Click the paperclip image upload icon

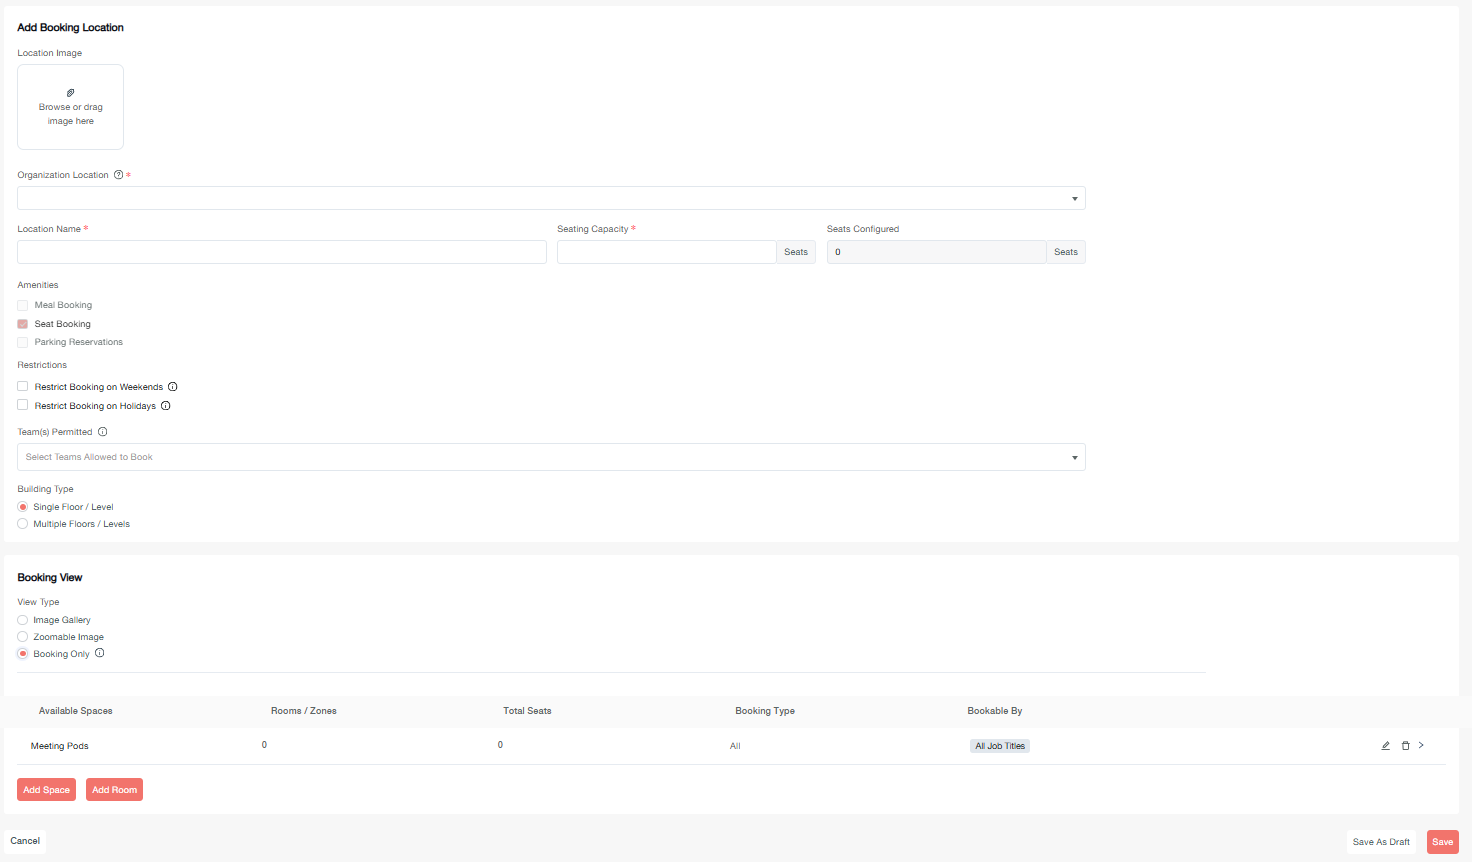coord(70,93)
